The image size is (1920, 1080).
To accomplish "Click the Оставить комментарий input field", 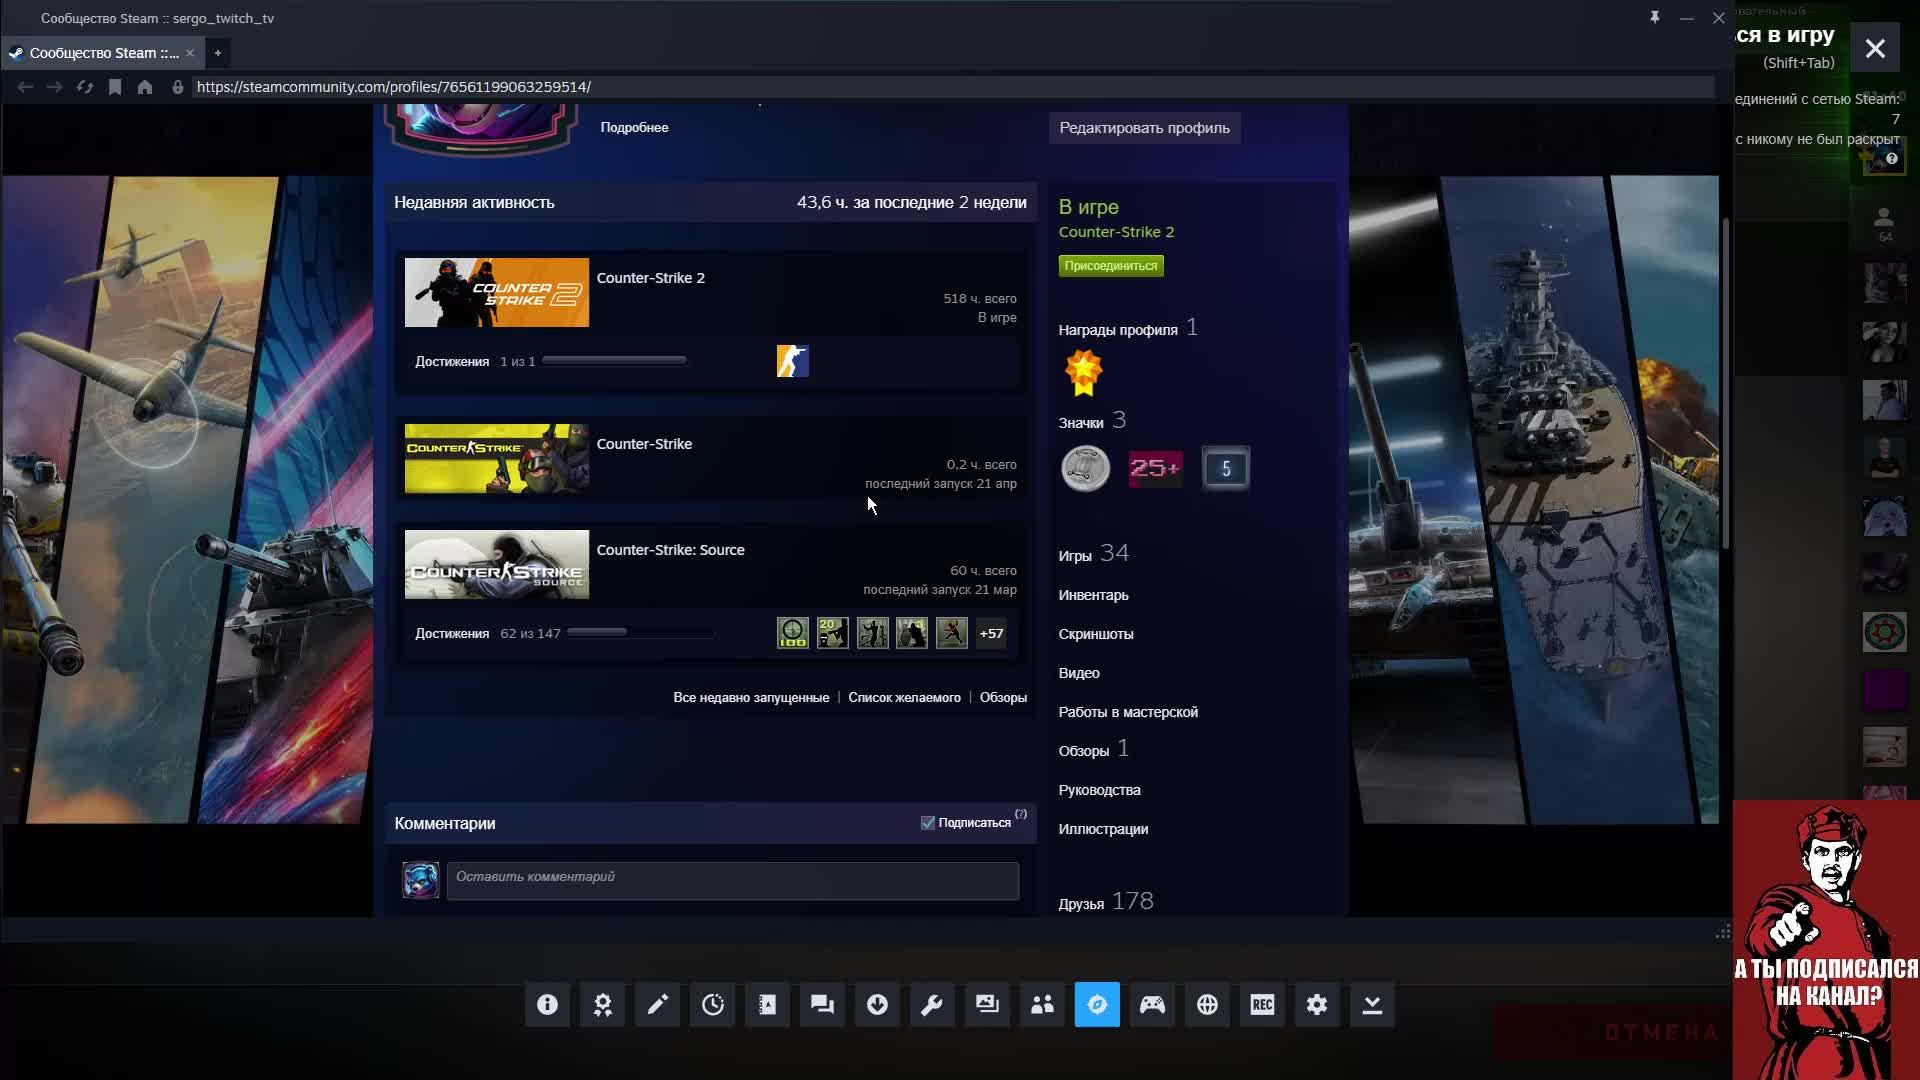I will coord(733,881).
